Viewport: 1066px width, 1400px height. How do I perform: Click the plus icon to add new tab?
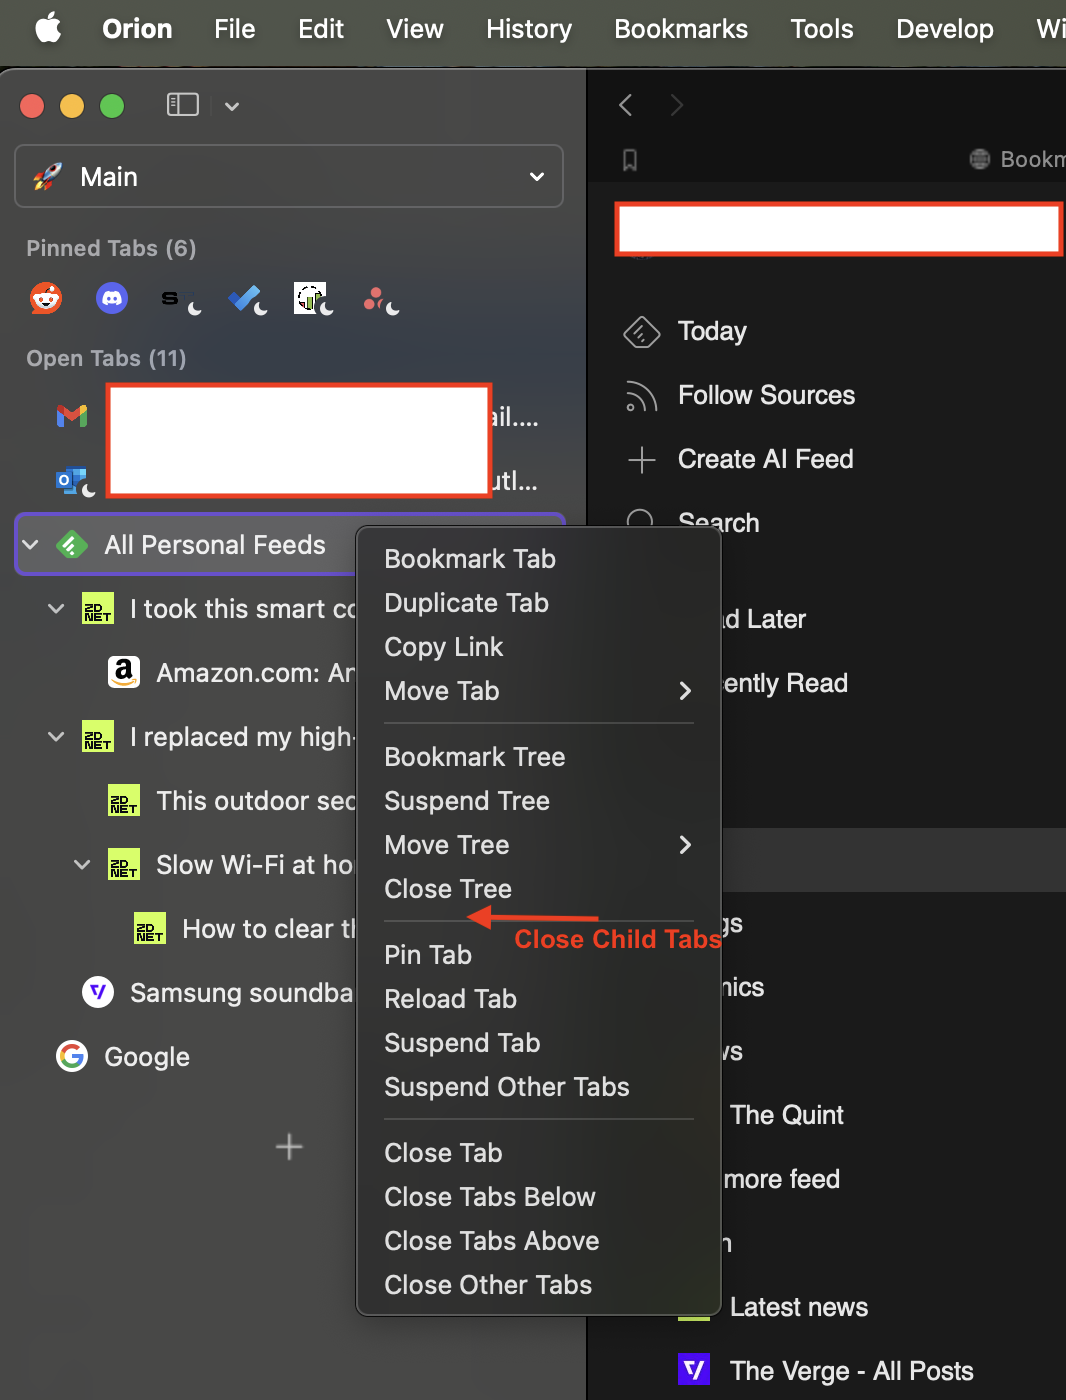[289, 1147]
